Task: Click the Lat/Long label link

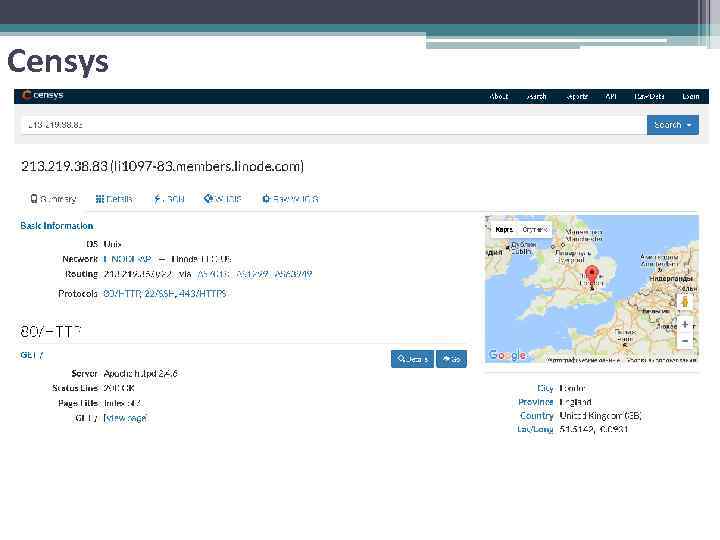Action: pyautogui.click(x=535, y=429)
